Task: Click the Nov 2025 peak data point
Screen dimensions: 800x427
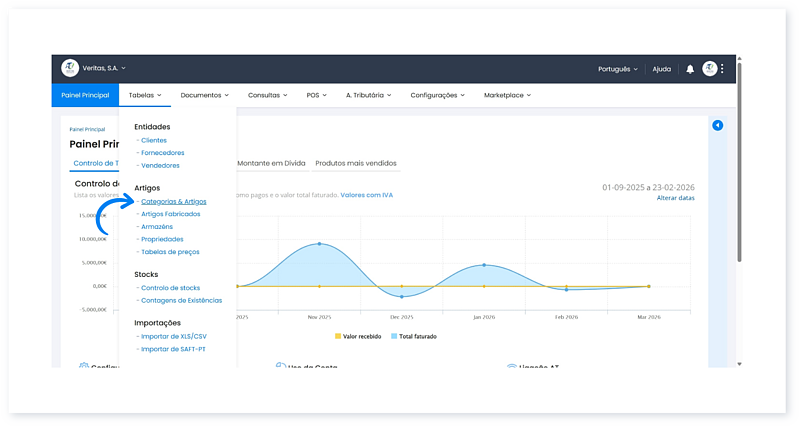Action: (x=319, y=244)
